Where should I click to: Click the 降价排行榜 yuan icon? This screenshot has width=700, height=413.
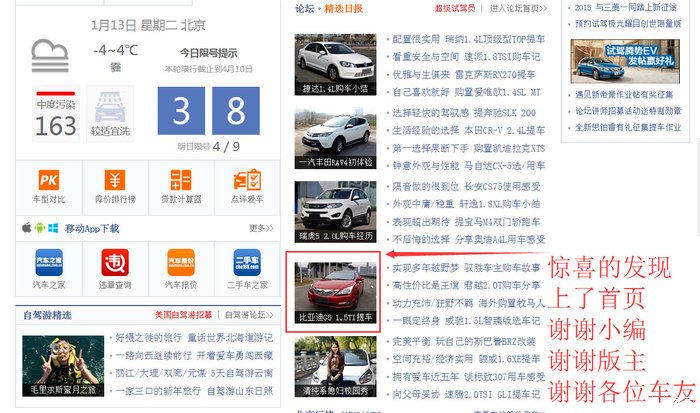115,180
